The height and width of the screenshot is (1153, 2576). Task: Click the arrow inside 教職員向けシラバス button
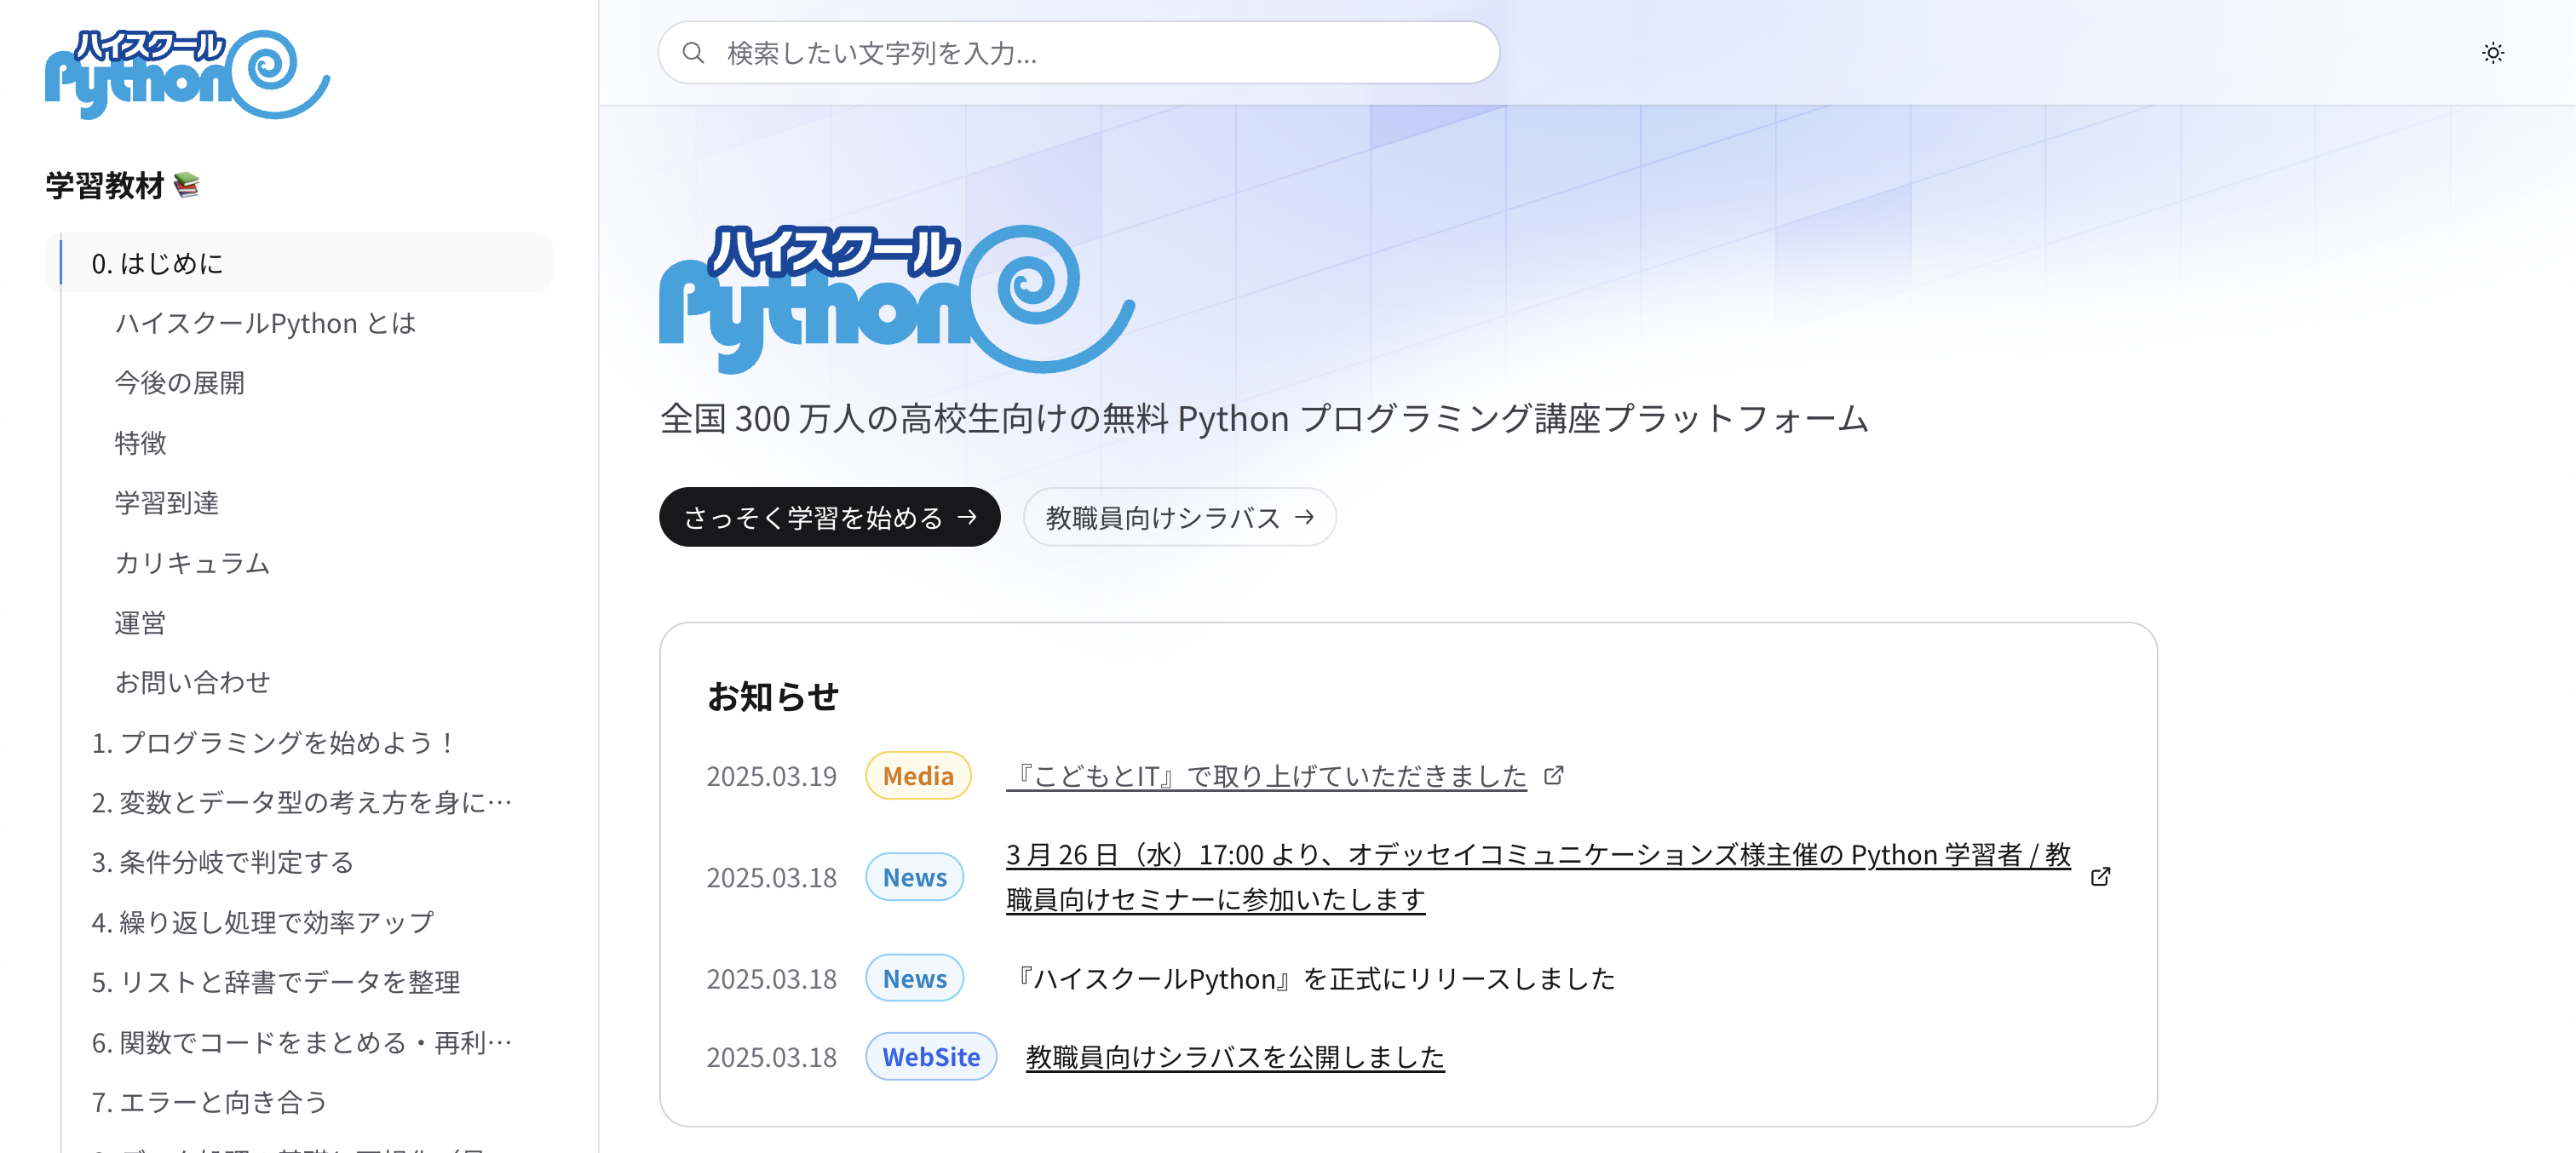pyautogui.click(x=1304, y=517)
